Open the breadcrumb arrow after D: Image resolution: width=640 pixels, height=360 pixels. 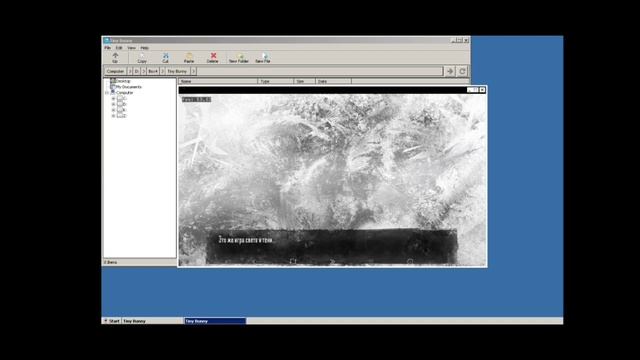(144, 71)
